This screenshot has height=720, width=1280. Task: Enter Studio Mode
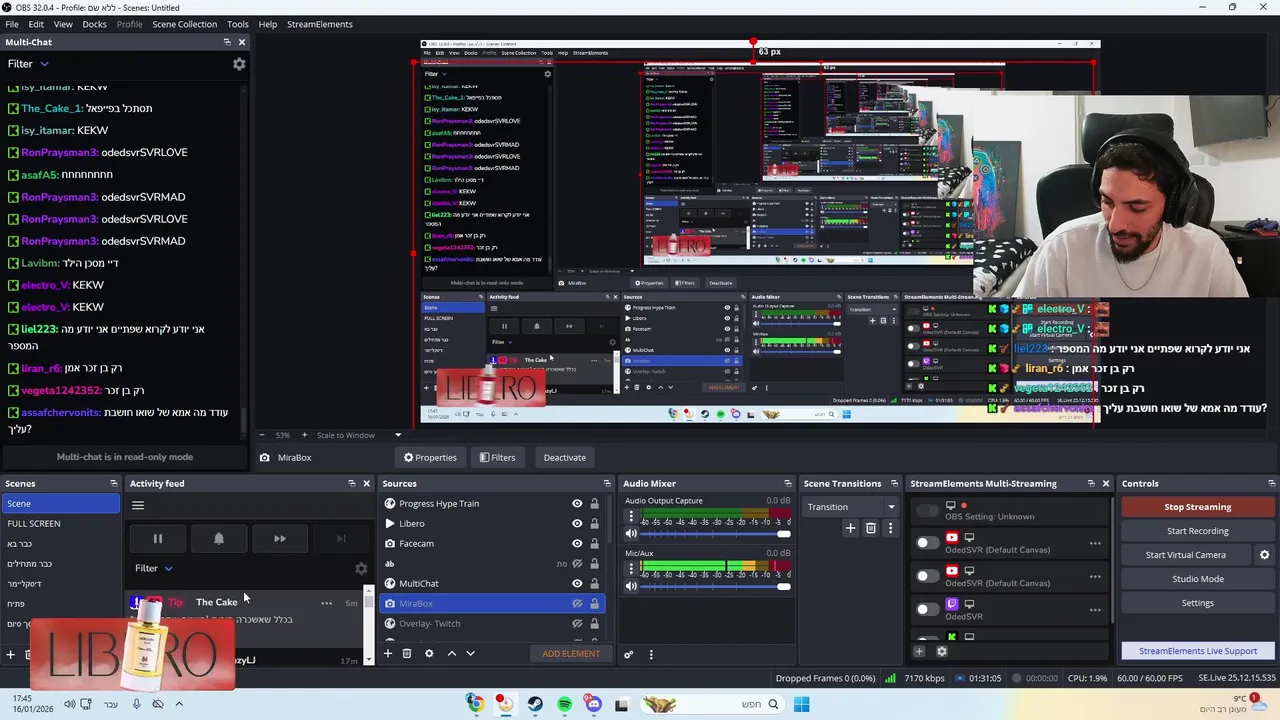point(1197,579)
